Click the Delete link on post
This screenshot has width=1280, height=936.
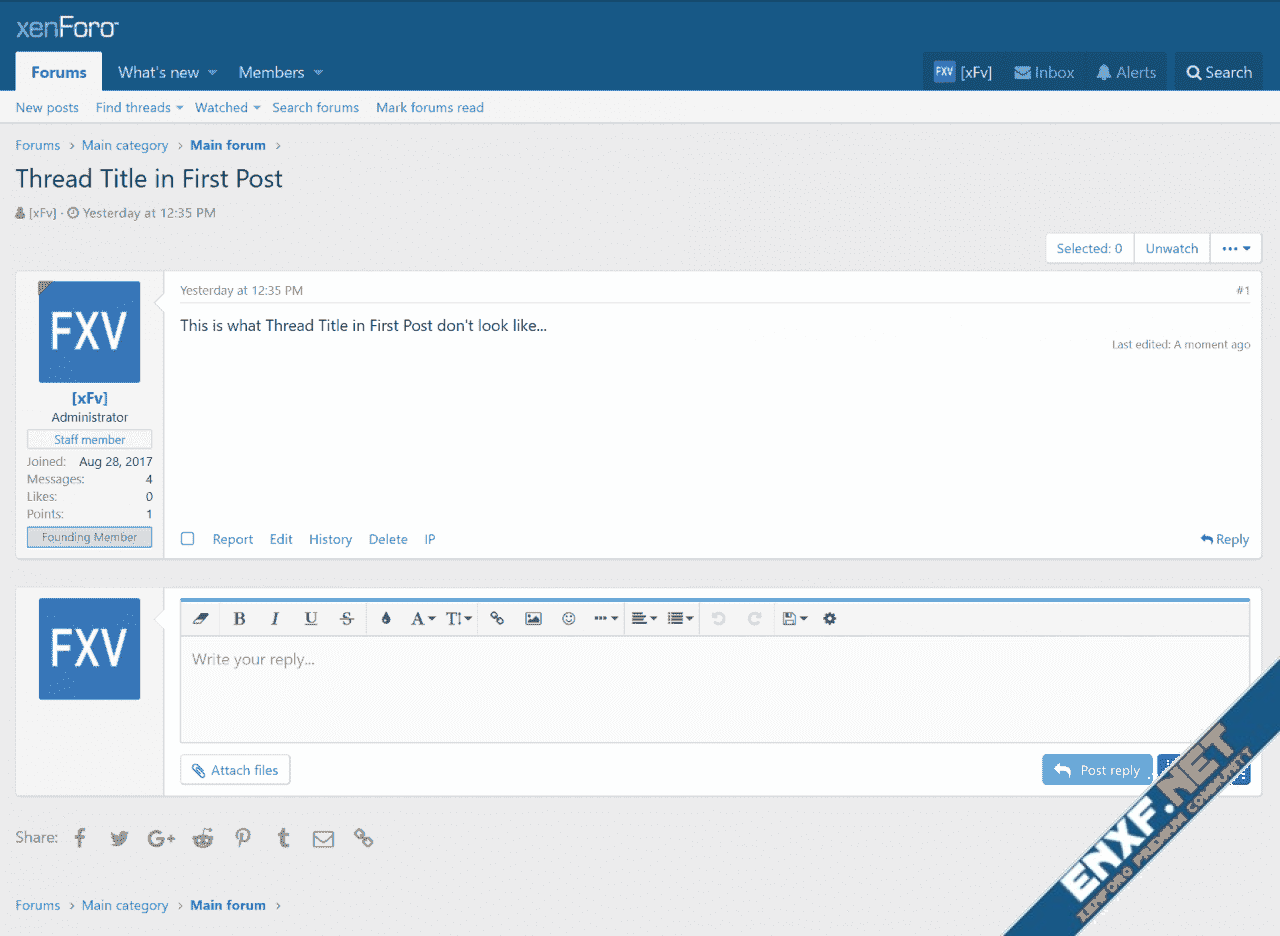[x=388, y=539]
